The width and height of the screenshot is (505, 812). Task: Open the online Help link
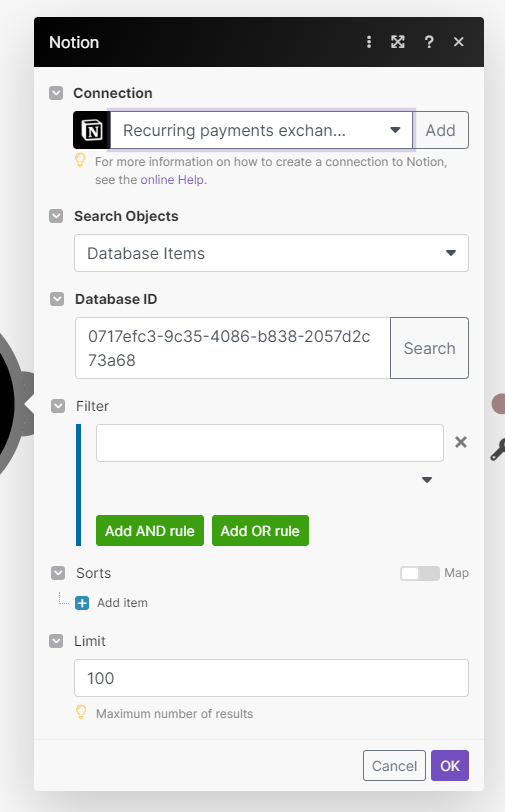[172, 180]
